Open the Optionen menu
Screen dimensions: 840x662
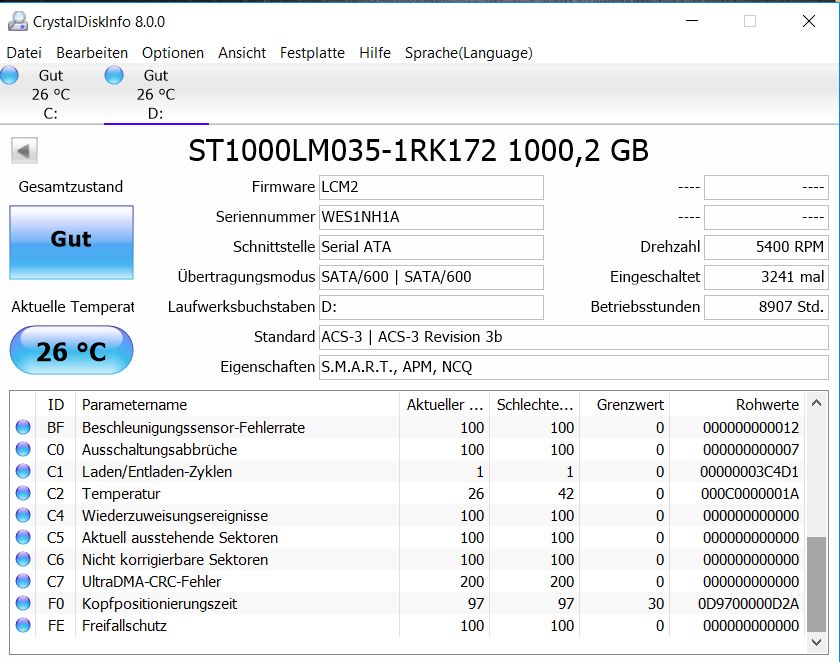(172, 53)
